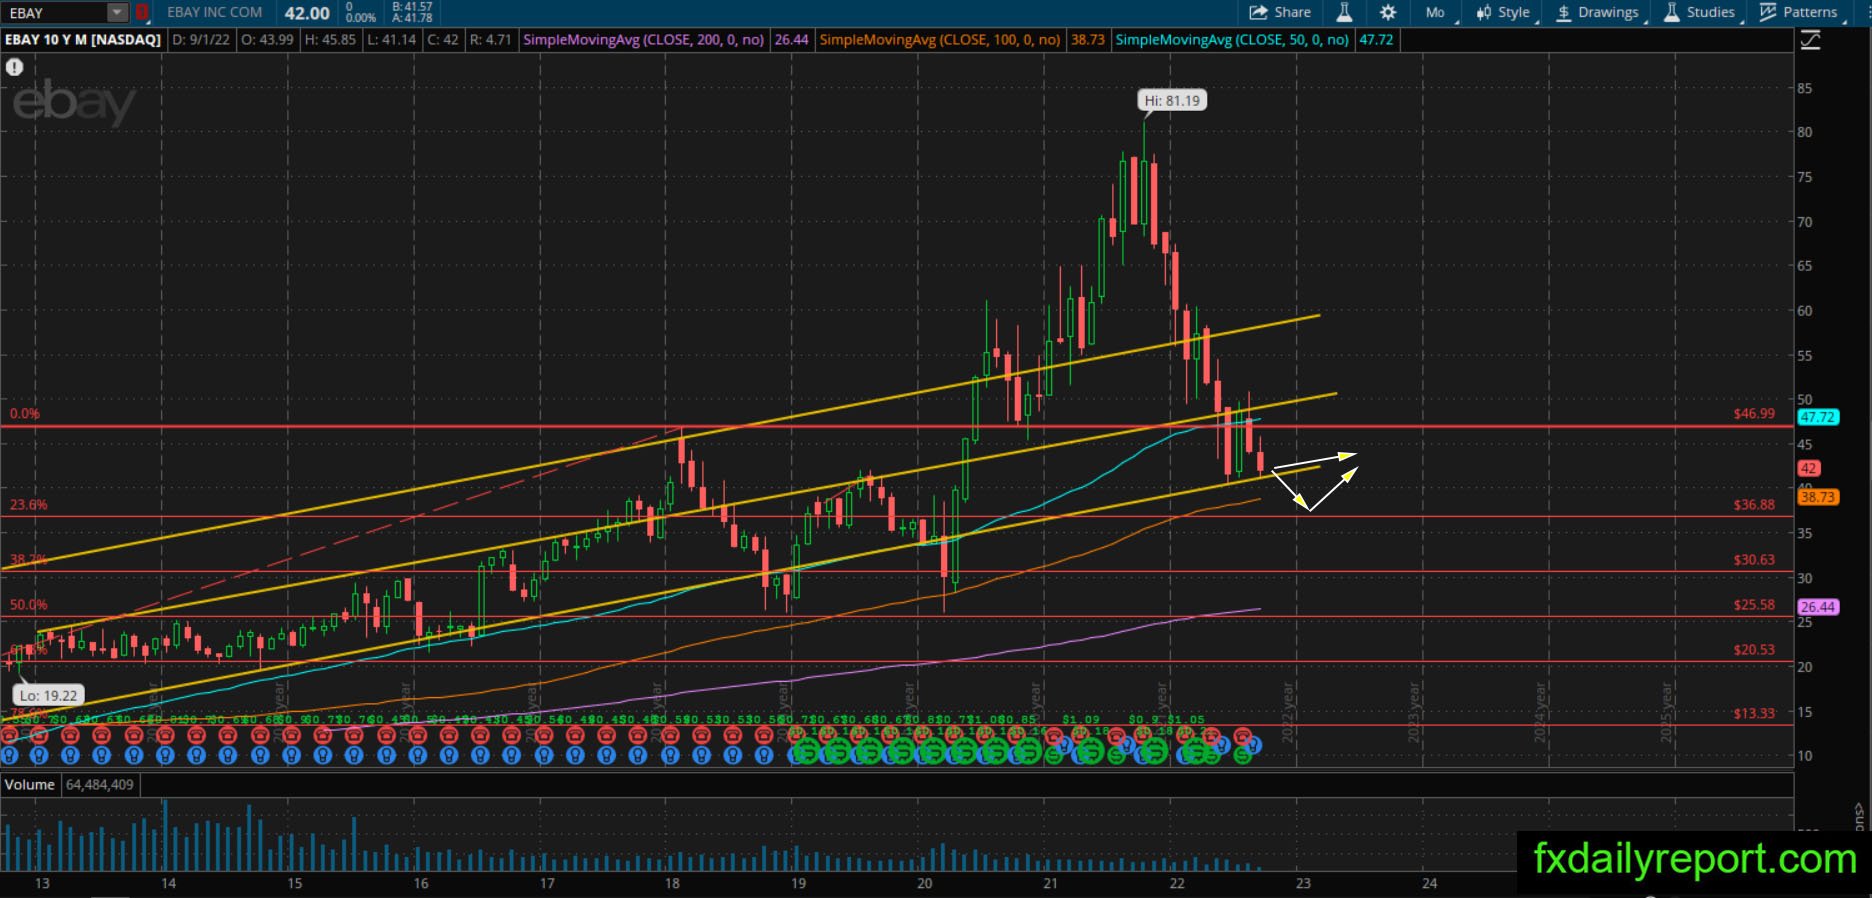Screen dimensions: 1872x898
Task: Click the 23.6% Fibonacci label
Action: point(28,505)
